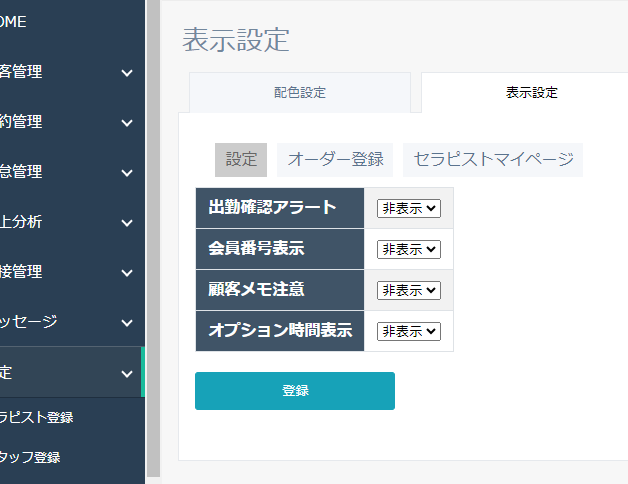Image resolution: width=628 pixels, height=484 pixels.
Task: Open the HOME sidebar item
Action: coord(13,22)
